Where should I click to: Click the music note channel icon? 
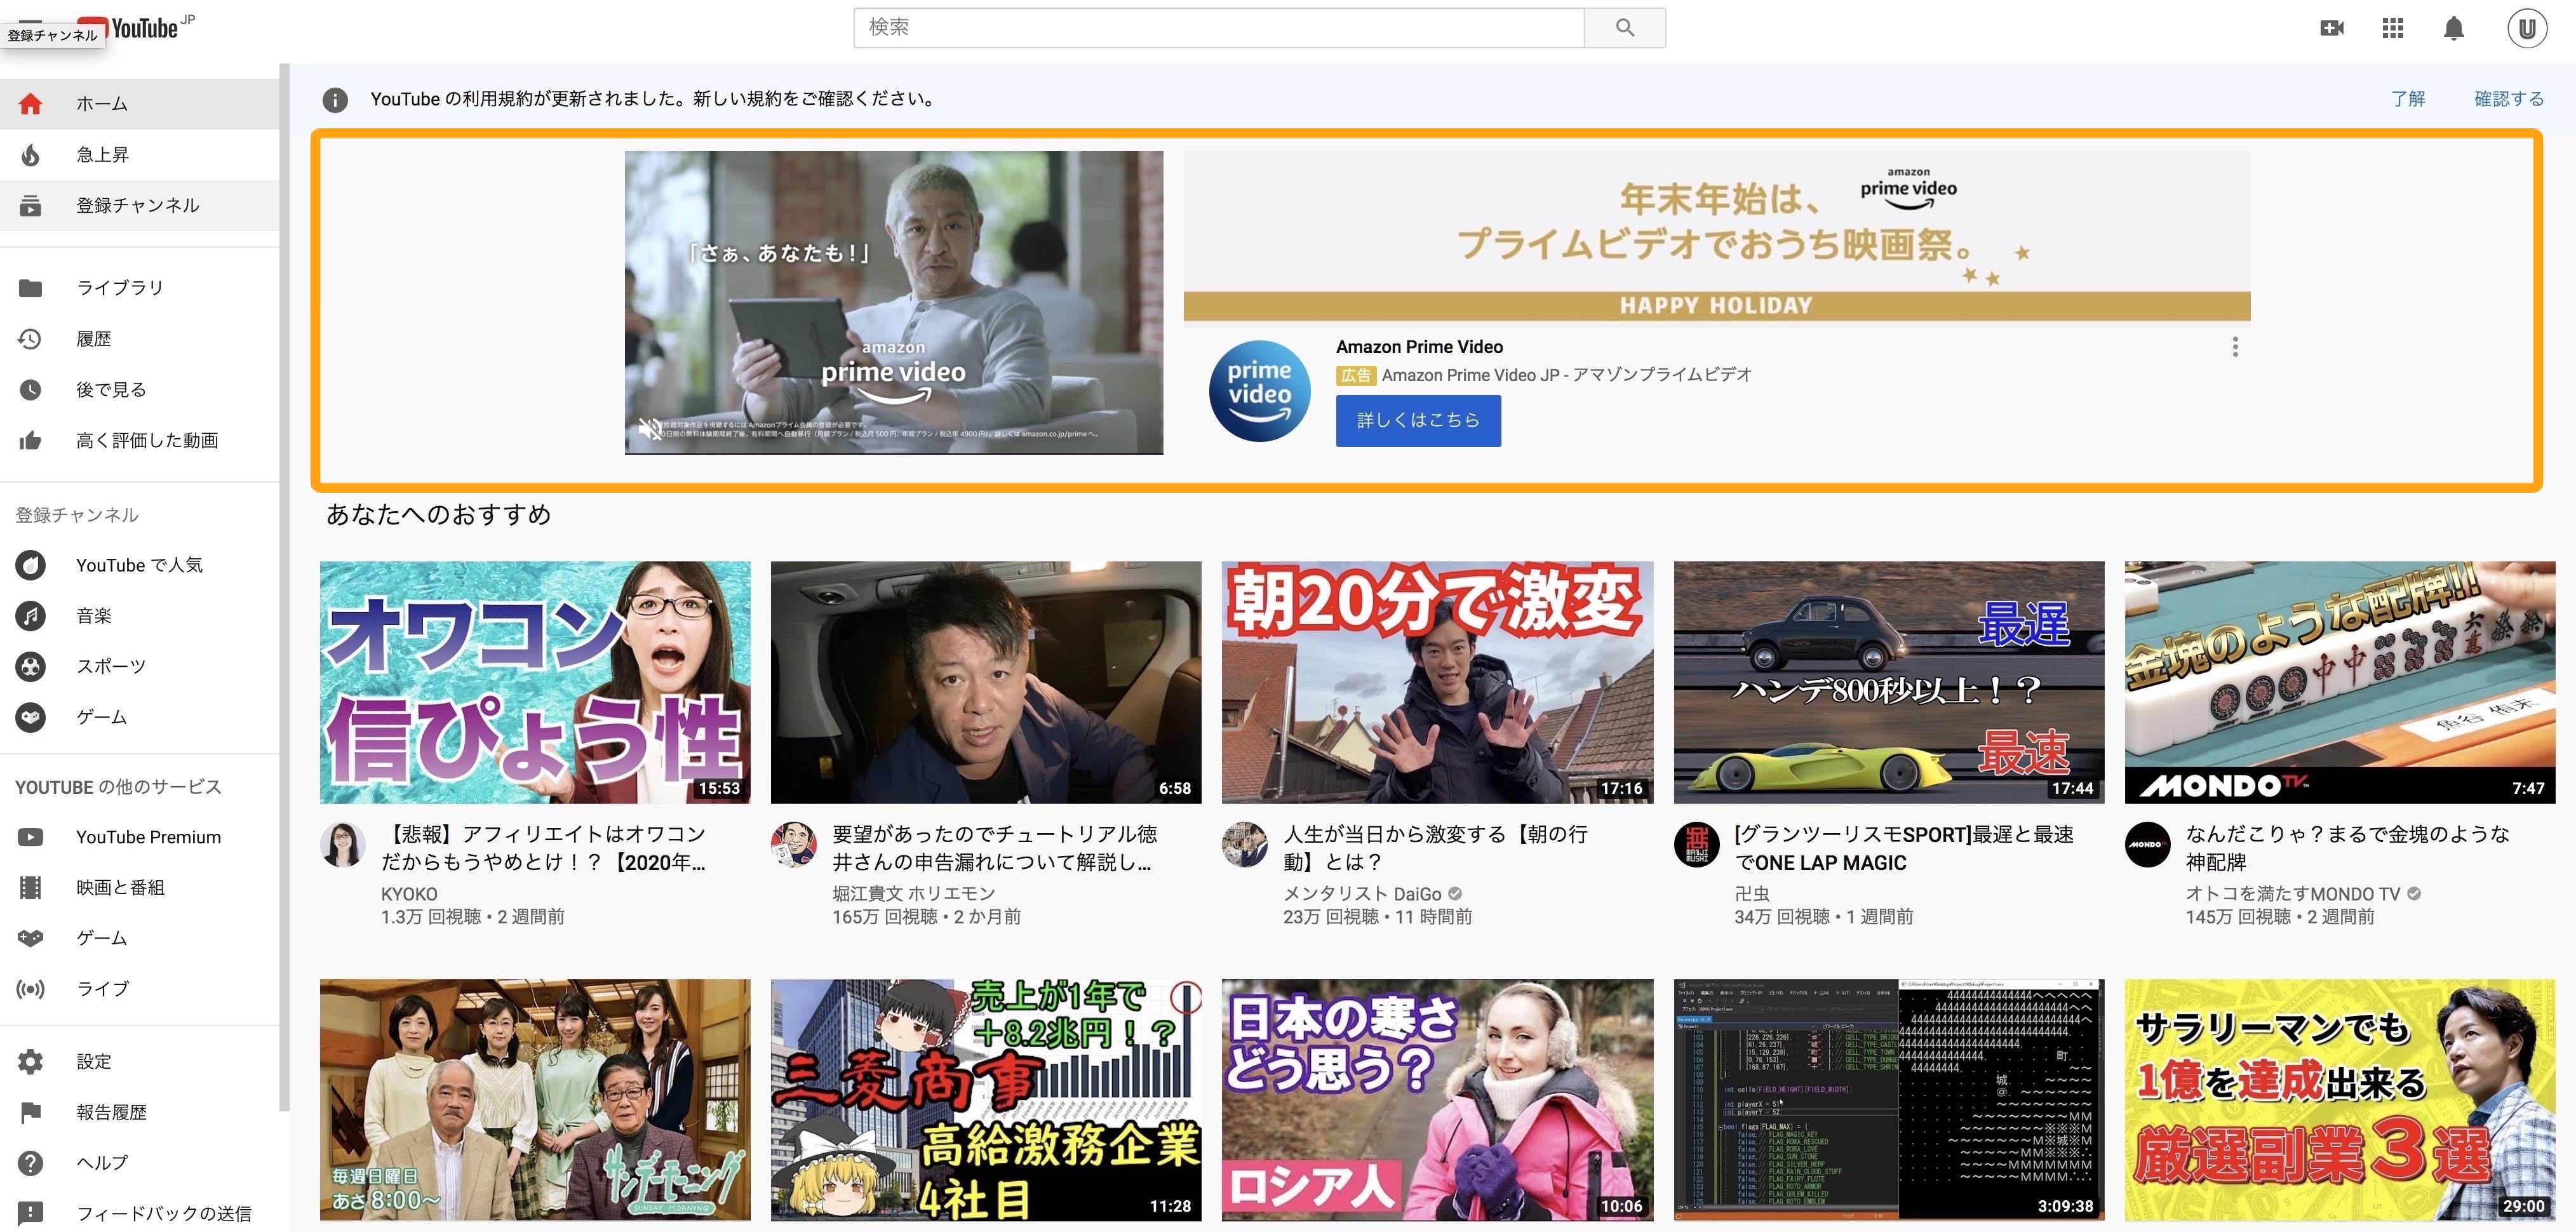31,616
